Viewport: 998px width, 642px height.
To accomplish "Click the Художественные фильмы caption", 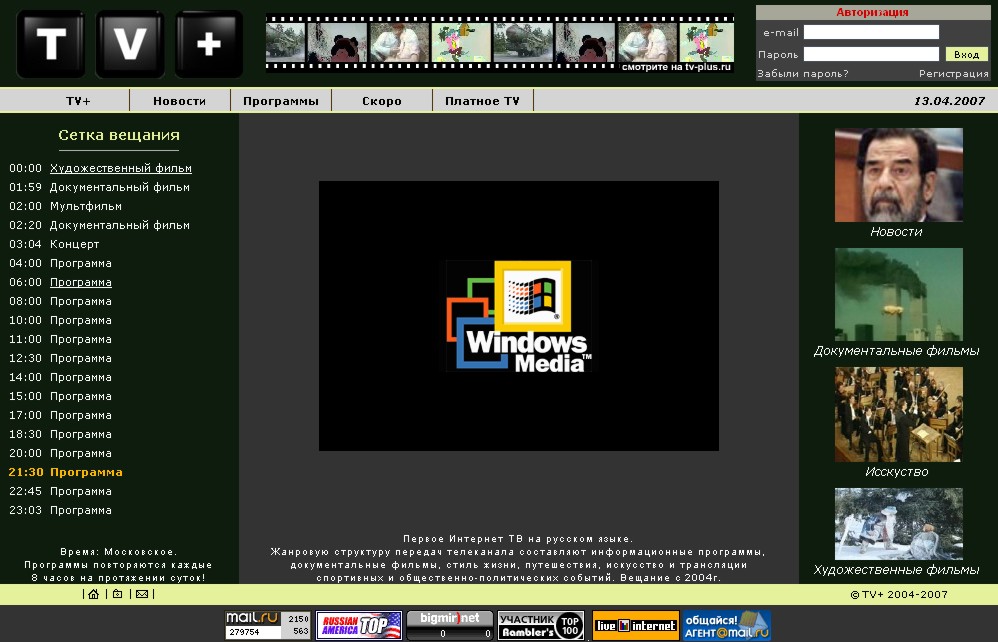I will coord(896,570).
